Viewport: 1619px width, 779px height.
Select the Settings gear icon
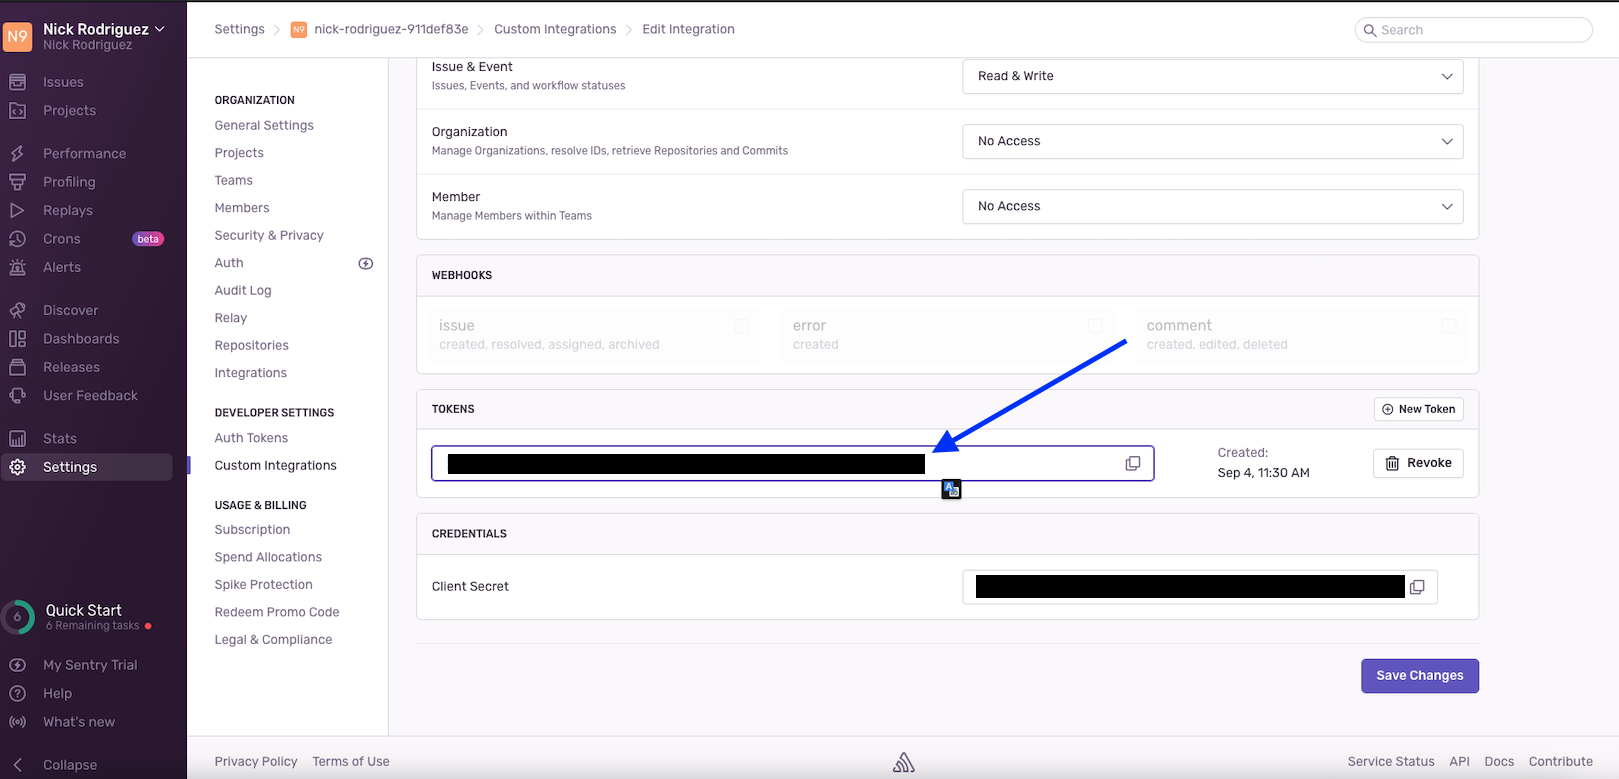pos(17,467)
